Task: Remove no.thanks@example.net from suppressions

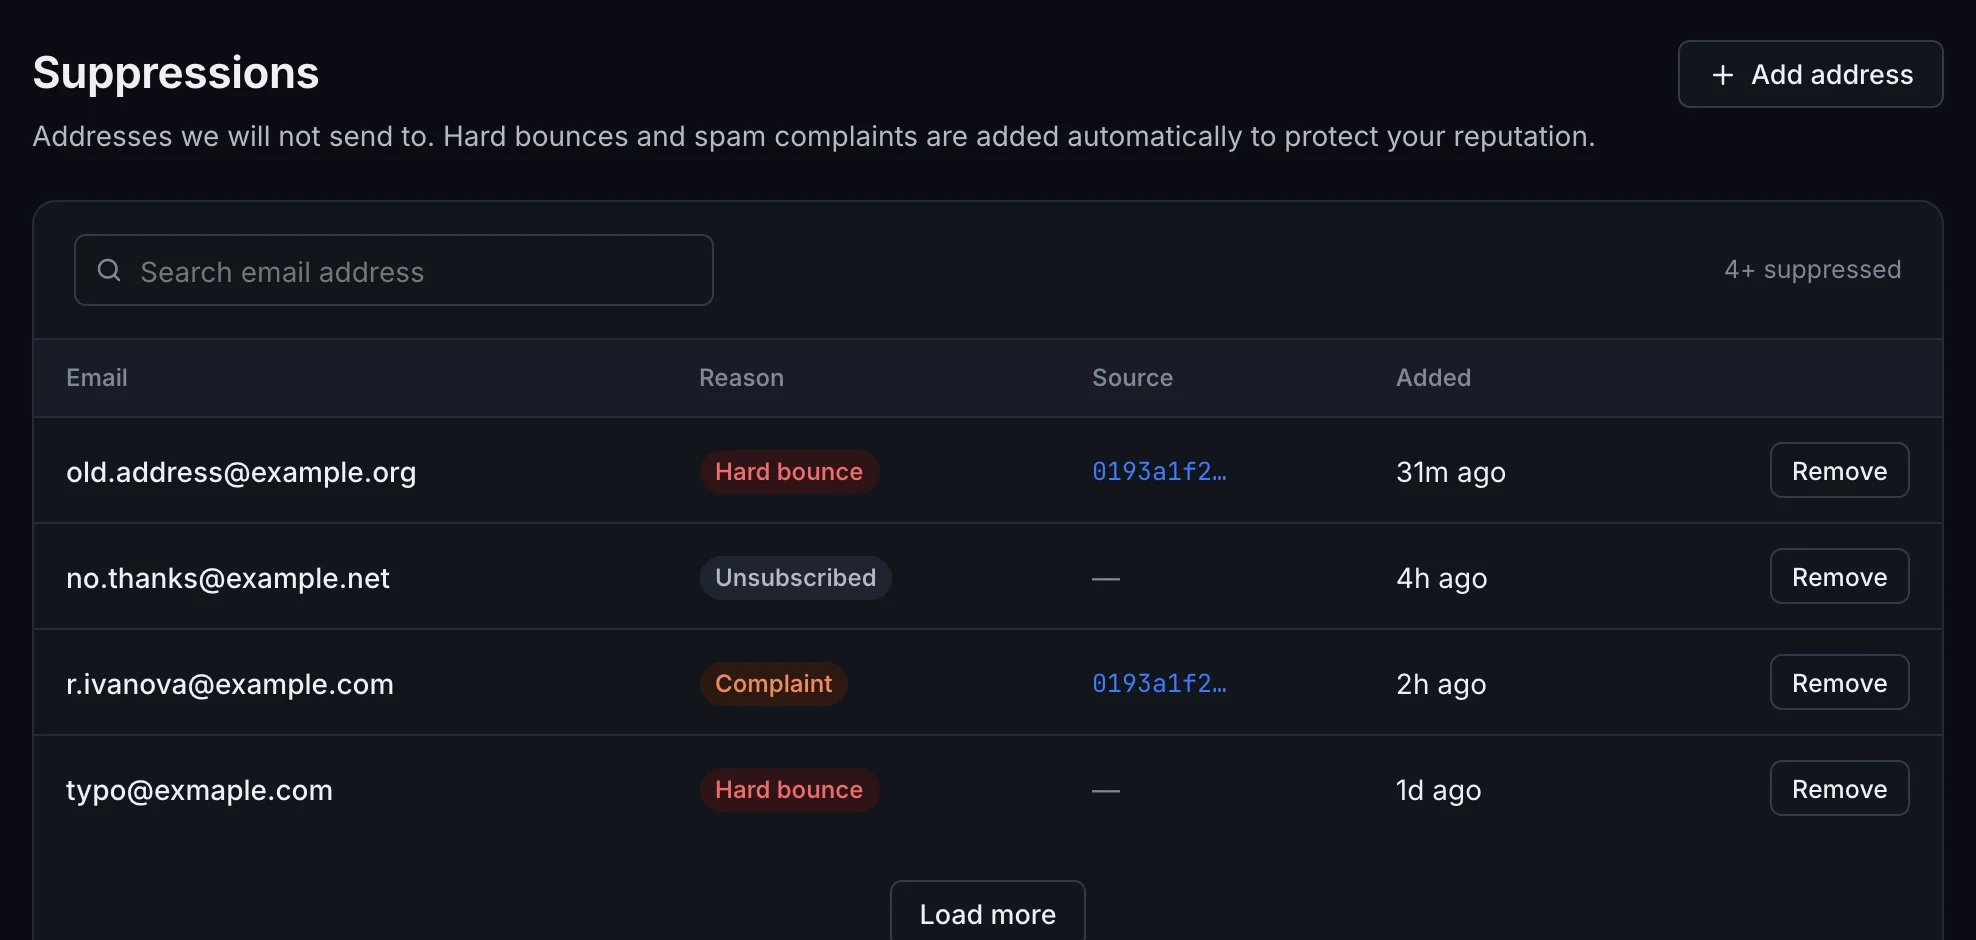Action: click(1839, 576)
